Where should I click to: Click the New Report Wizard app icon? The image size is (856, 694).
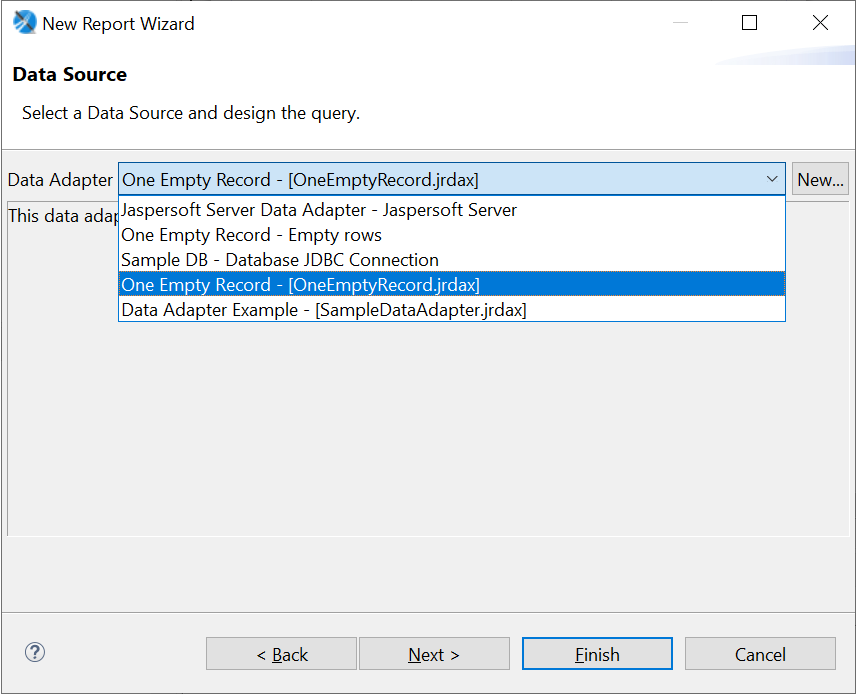(24, 22)
